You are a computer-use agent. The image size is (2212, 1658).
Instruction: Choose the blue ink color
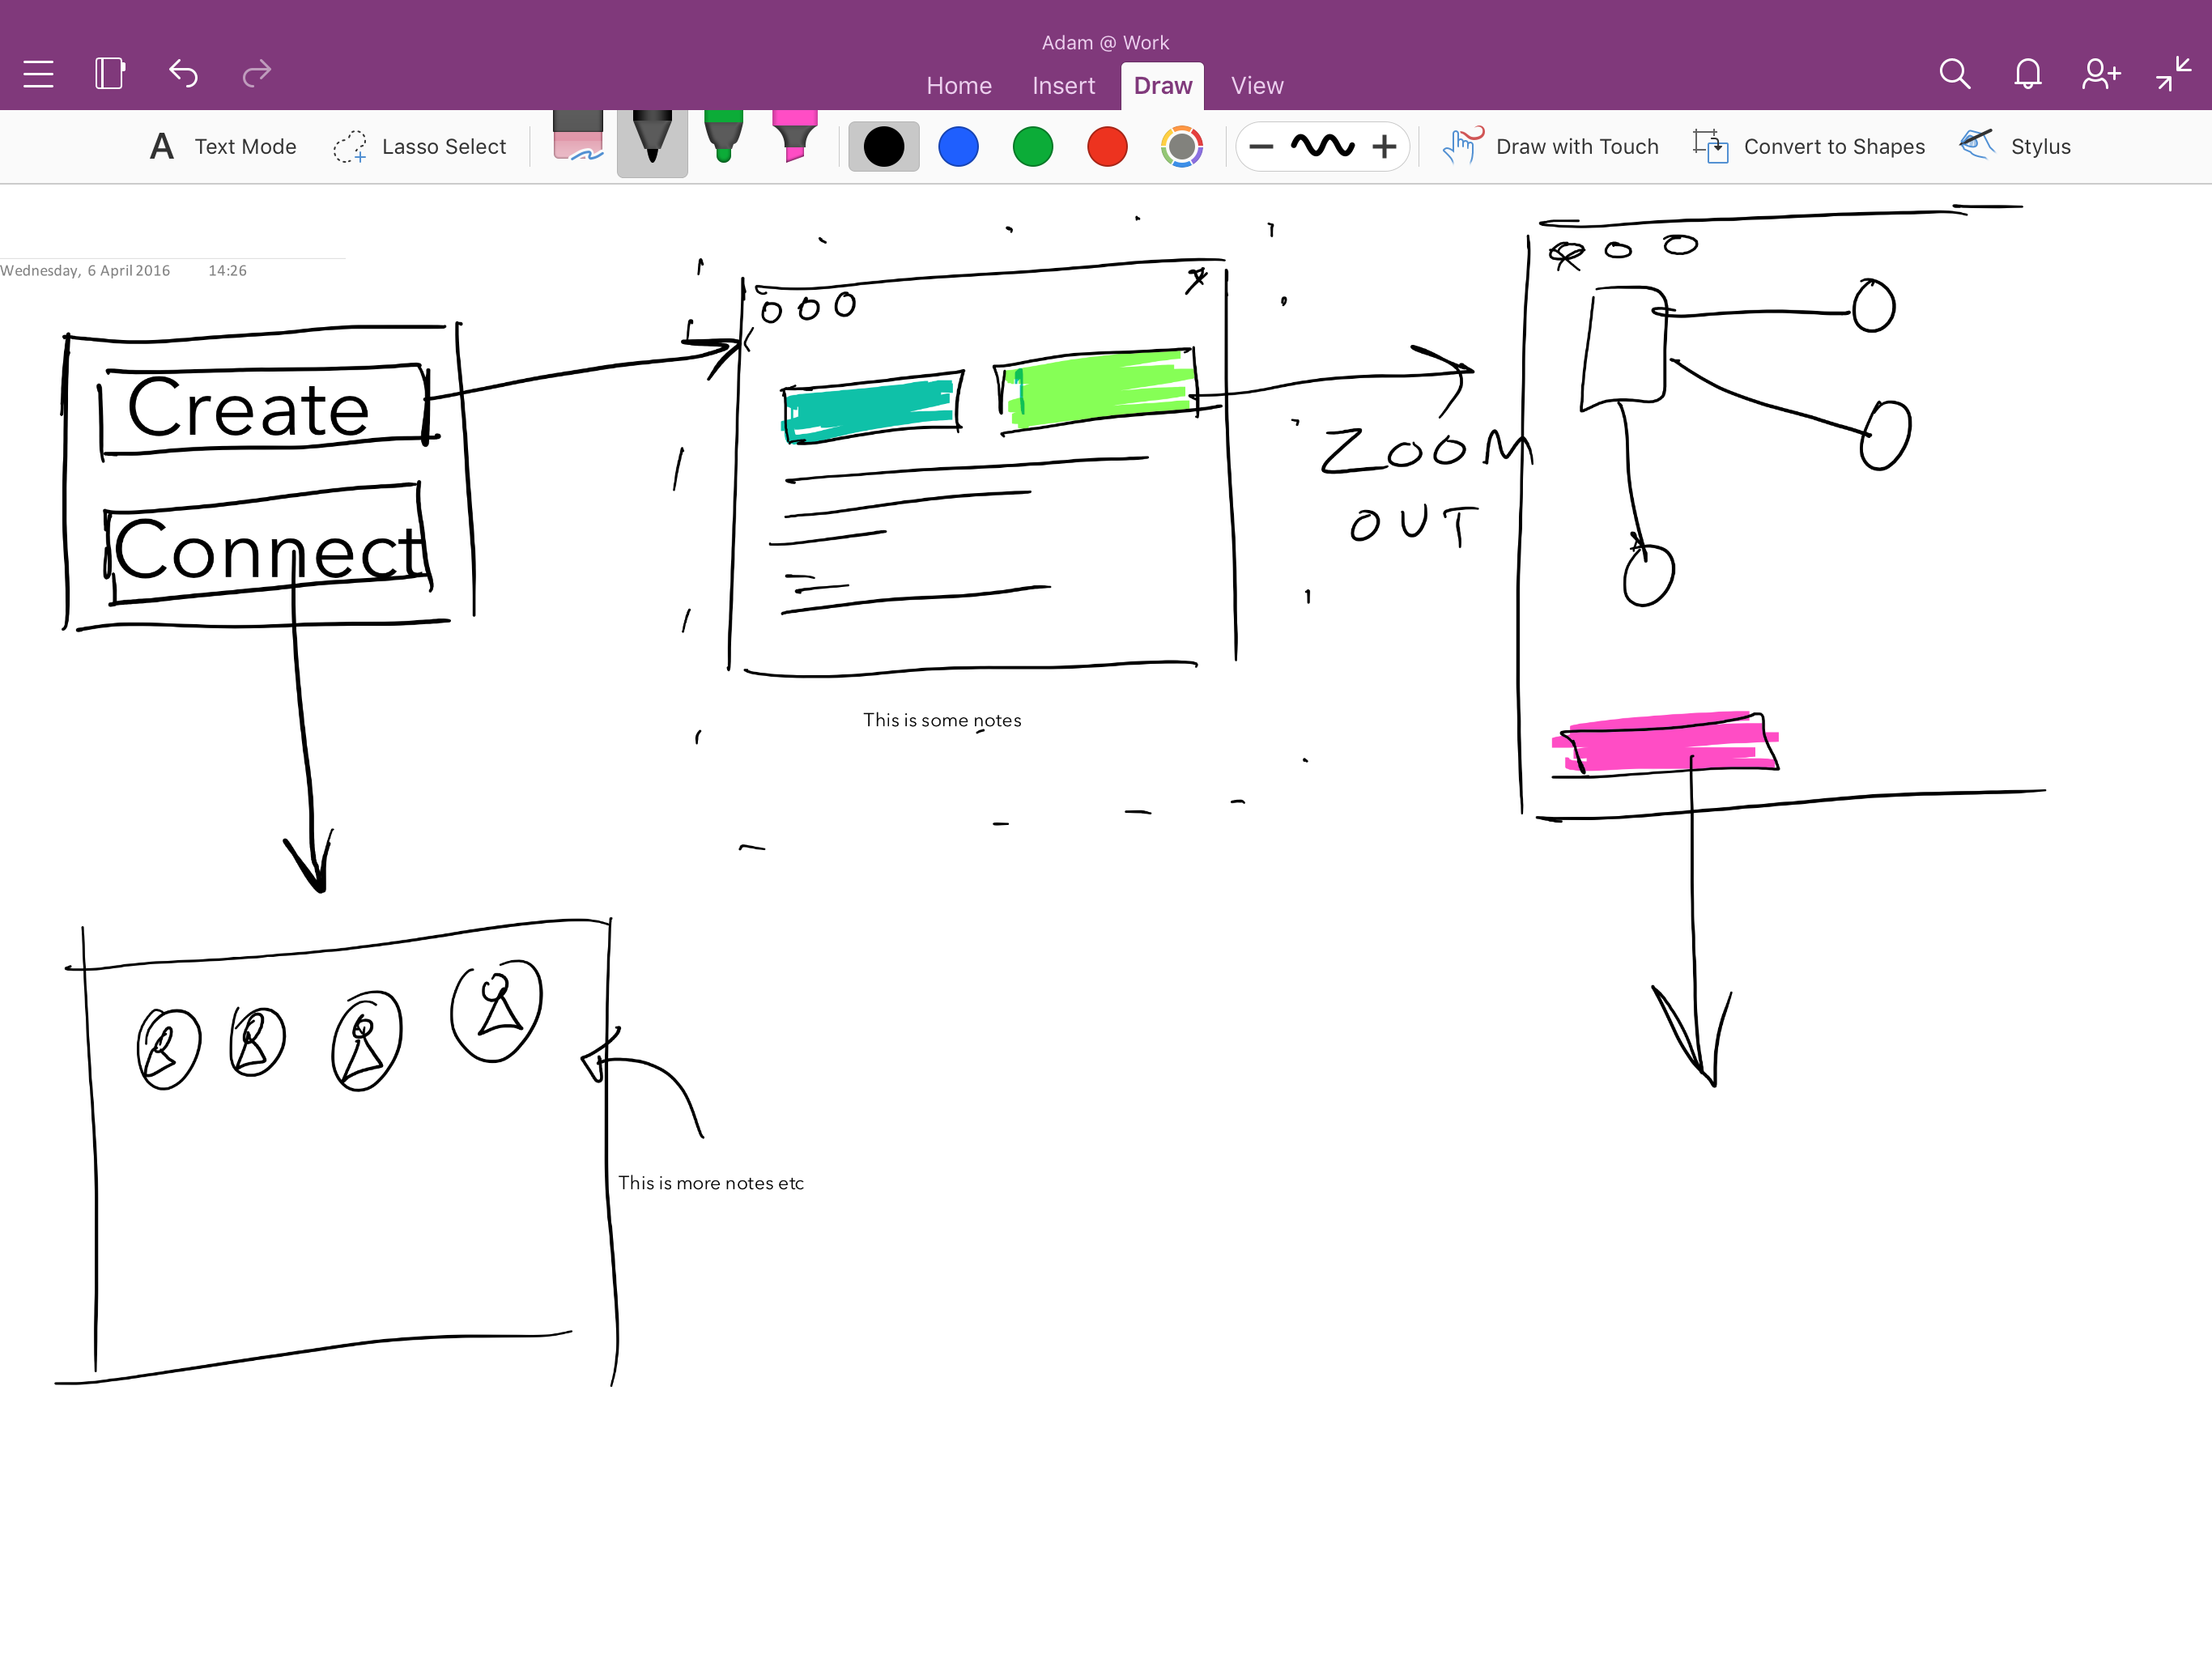[958, 147]
